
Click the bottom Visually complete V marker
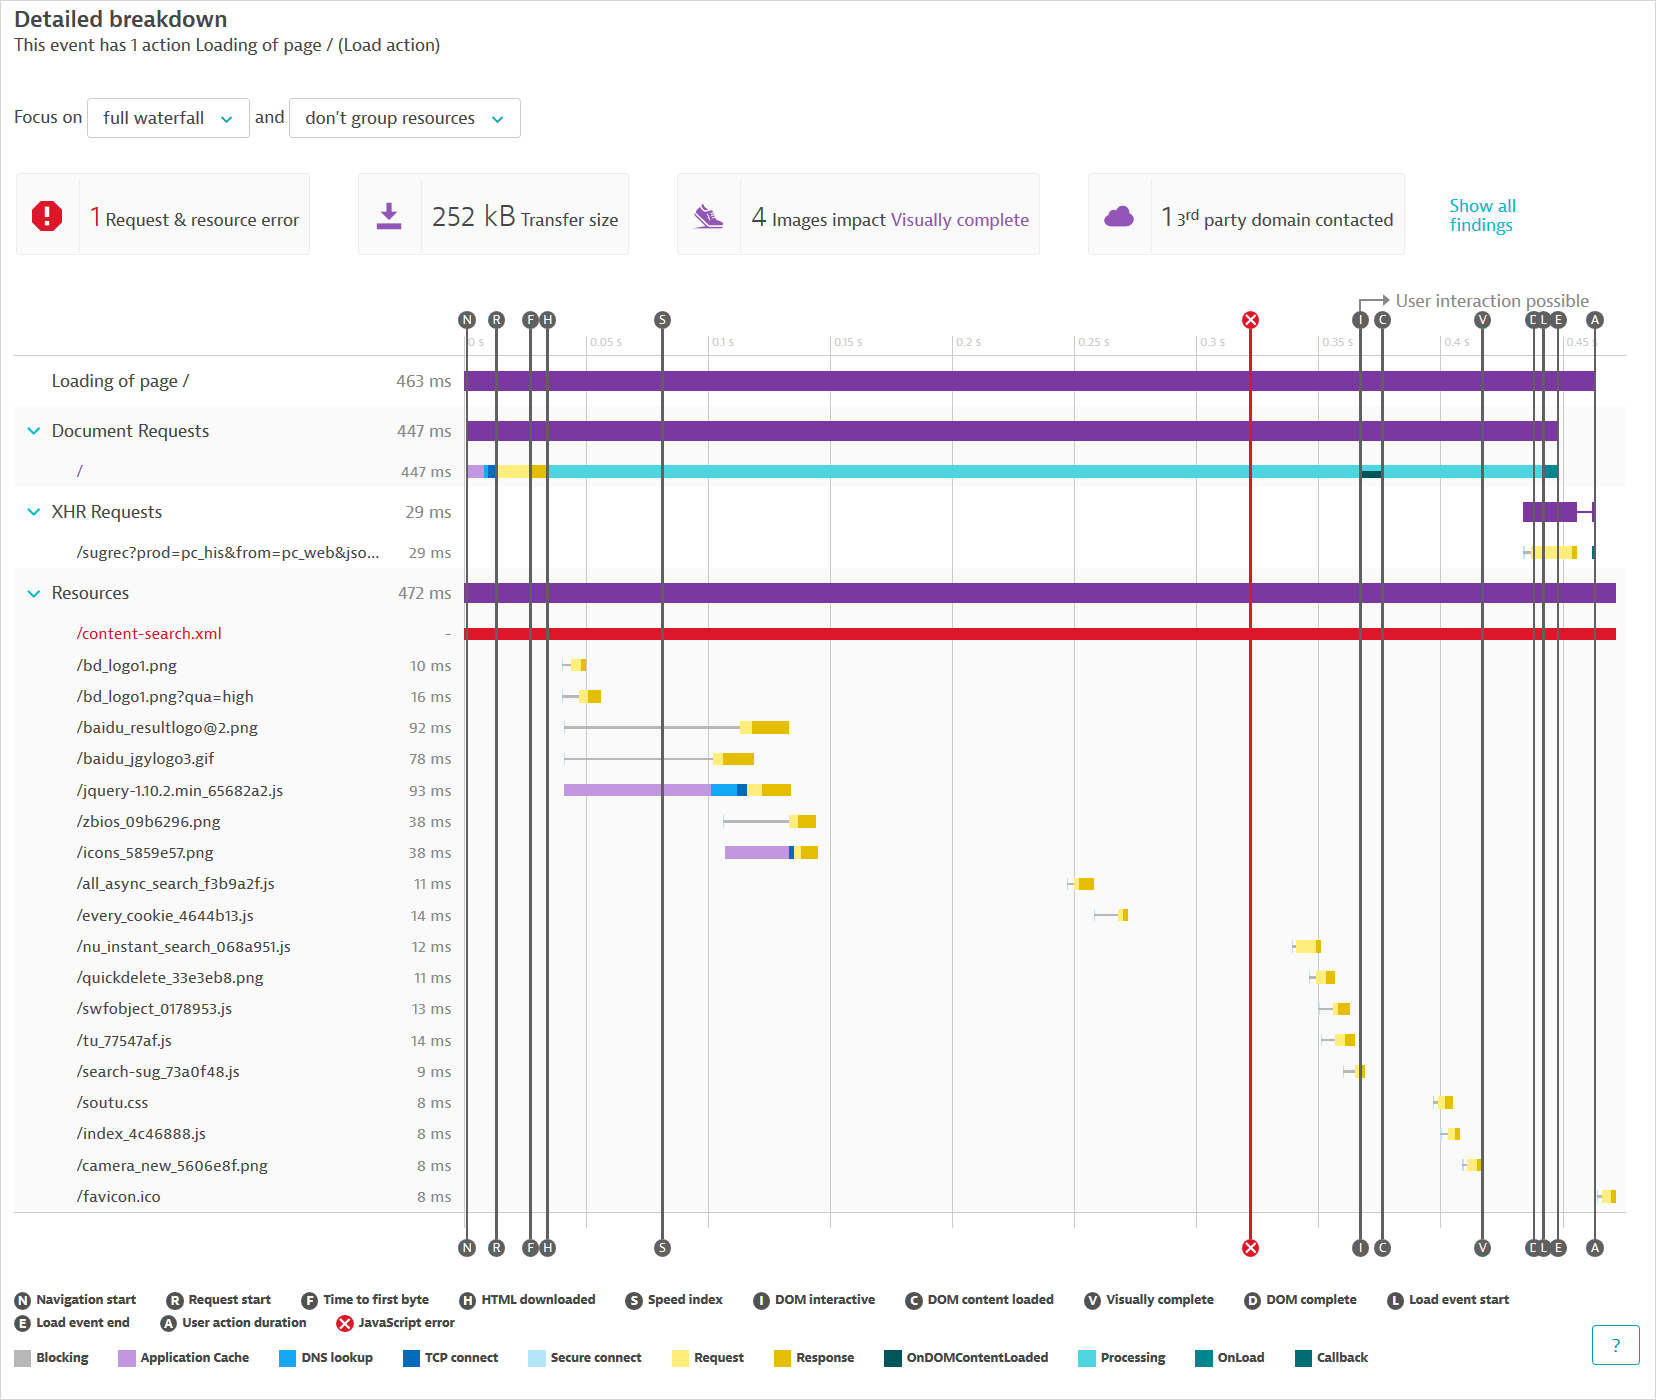click(x=1482, y=1248)
